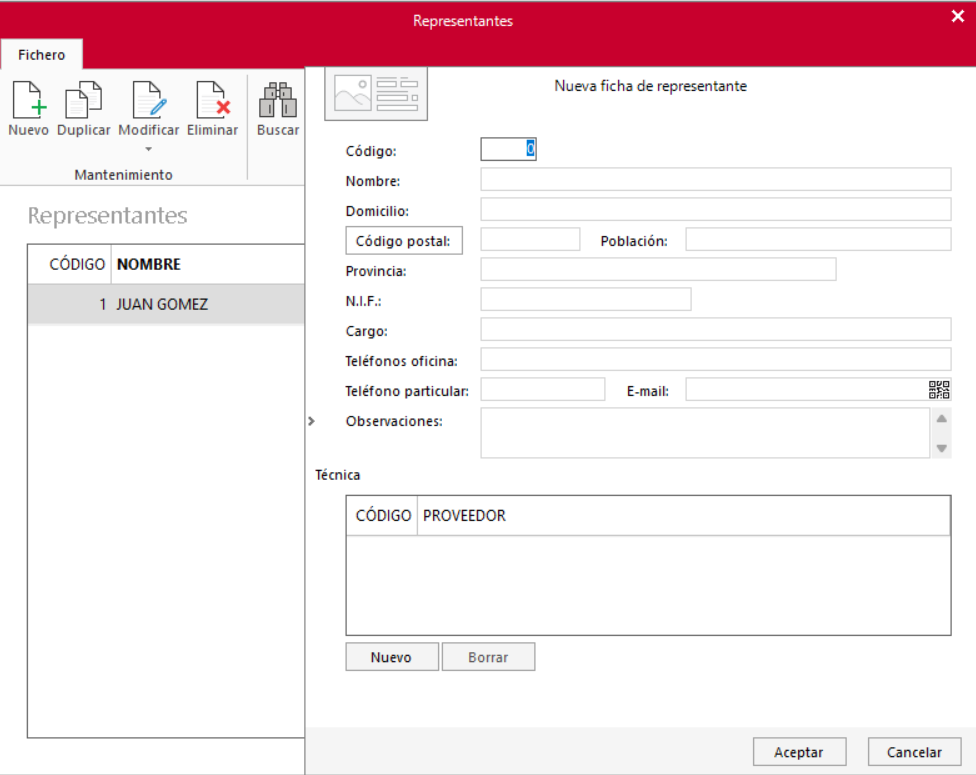This screenshot has width=976, height=775.
Task: Click the Observaciones text area
Action: pos(705,433)
